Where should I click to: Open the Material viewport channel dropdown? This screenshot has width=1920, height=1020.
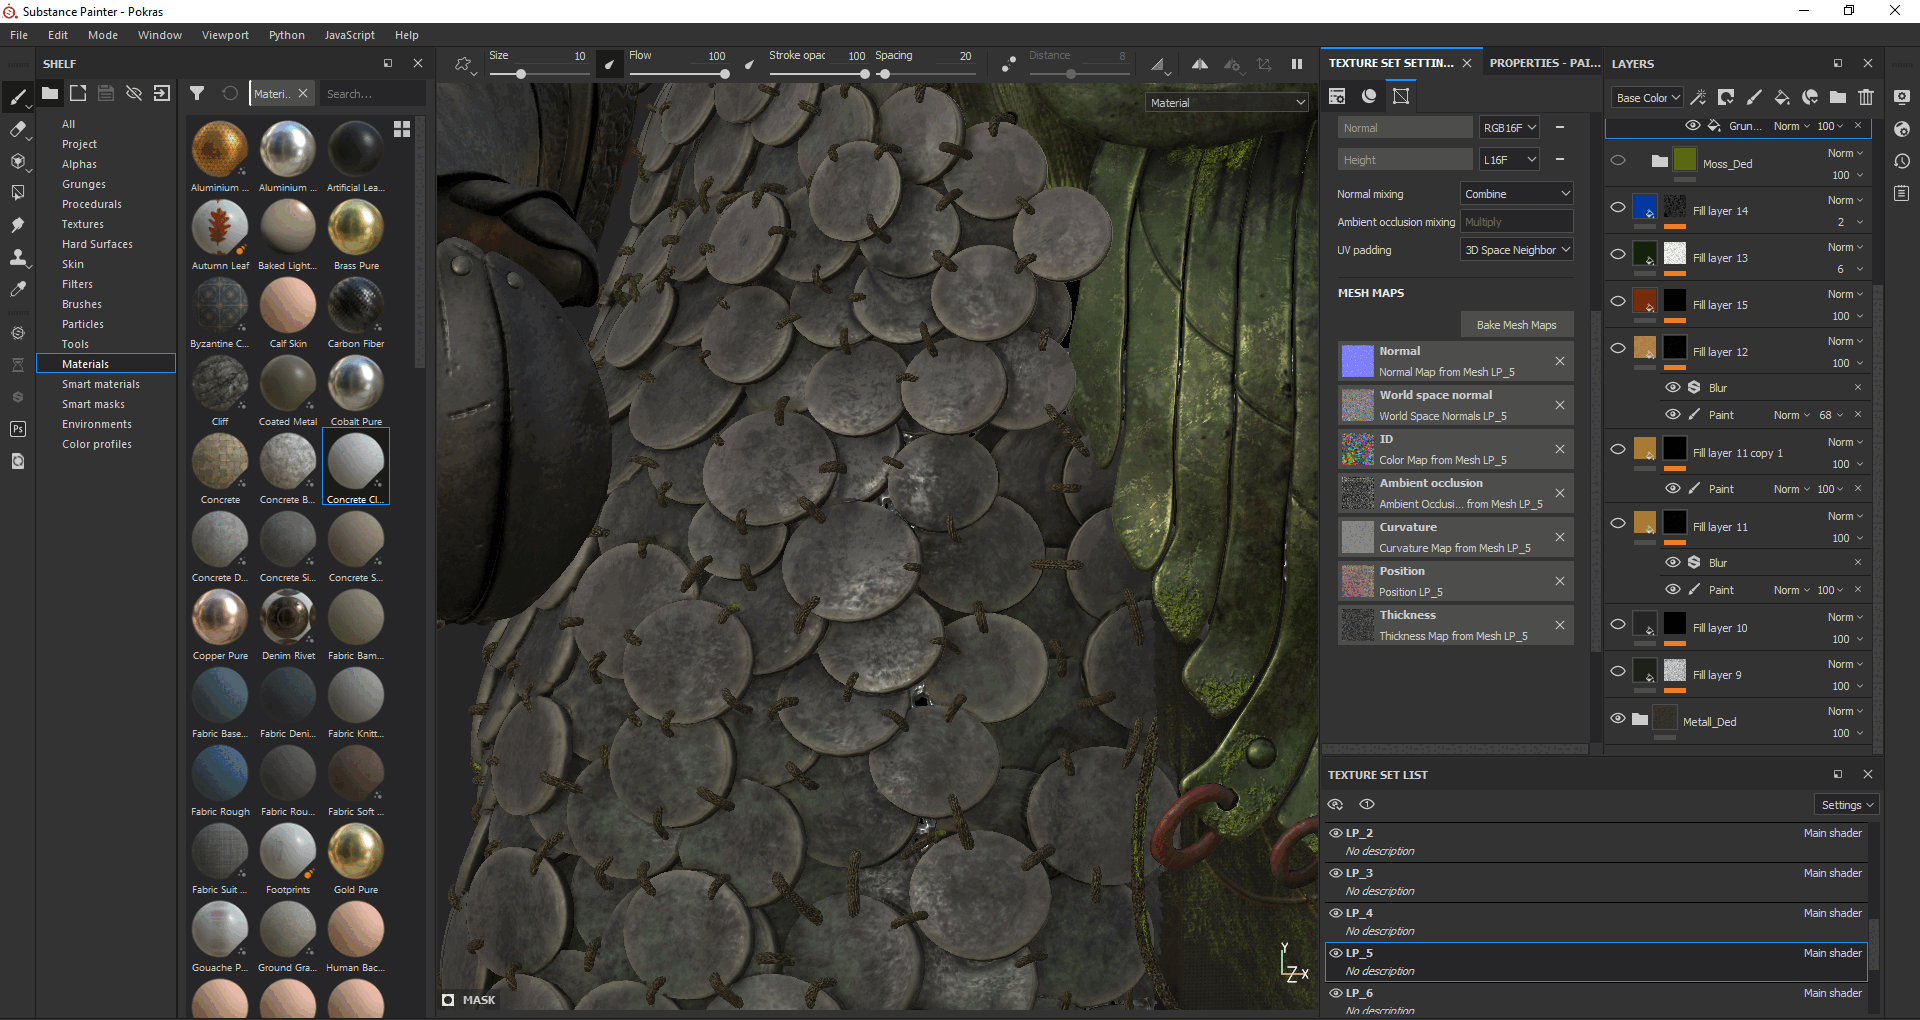tap(1227, 102)
